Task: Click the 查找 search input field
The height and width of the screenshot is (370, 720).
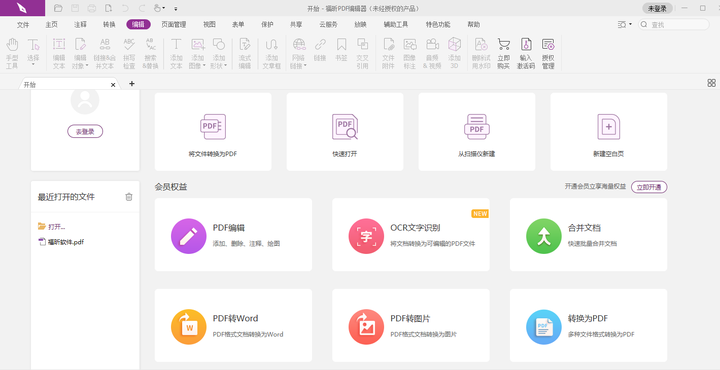Action: [674, 24]
